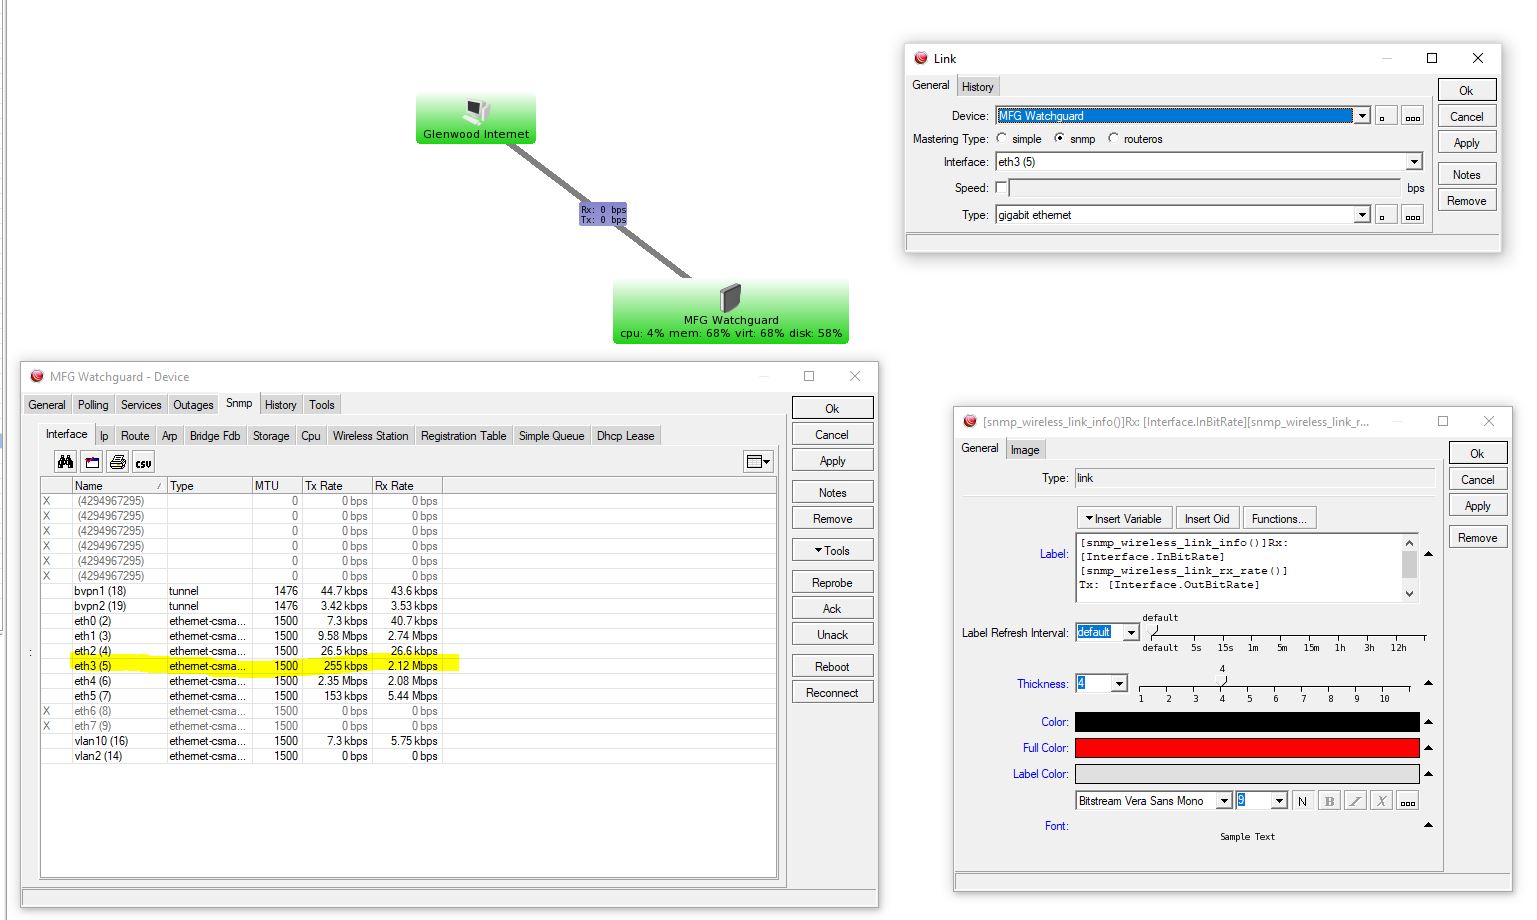
Task: Click Reboot in device window
Action: point(832,667)
